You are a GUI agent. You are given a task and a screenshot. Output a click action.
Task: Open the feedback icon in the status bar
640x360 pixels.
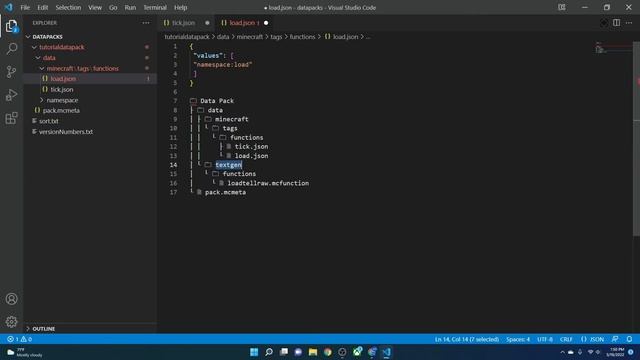tap(615, 339)
